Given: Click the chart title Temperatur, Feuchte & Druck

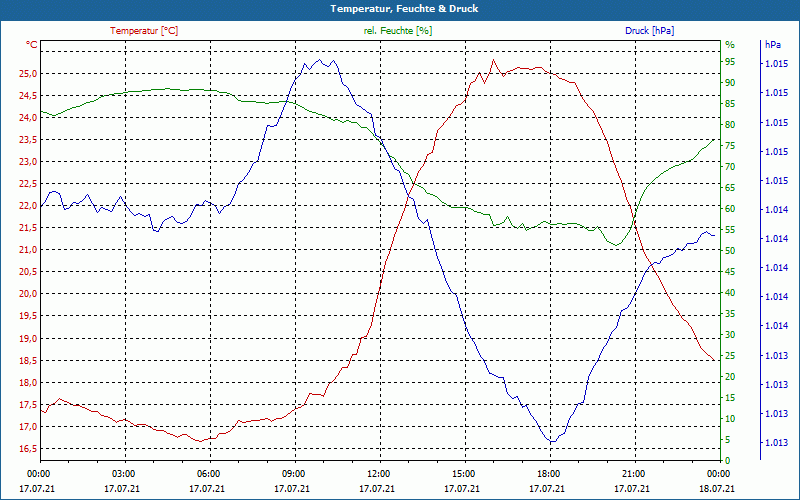Looking at the screenshot, I should (x=404, y=9).
